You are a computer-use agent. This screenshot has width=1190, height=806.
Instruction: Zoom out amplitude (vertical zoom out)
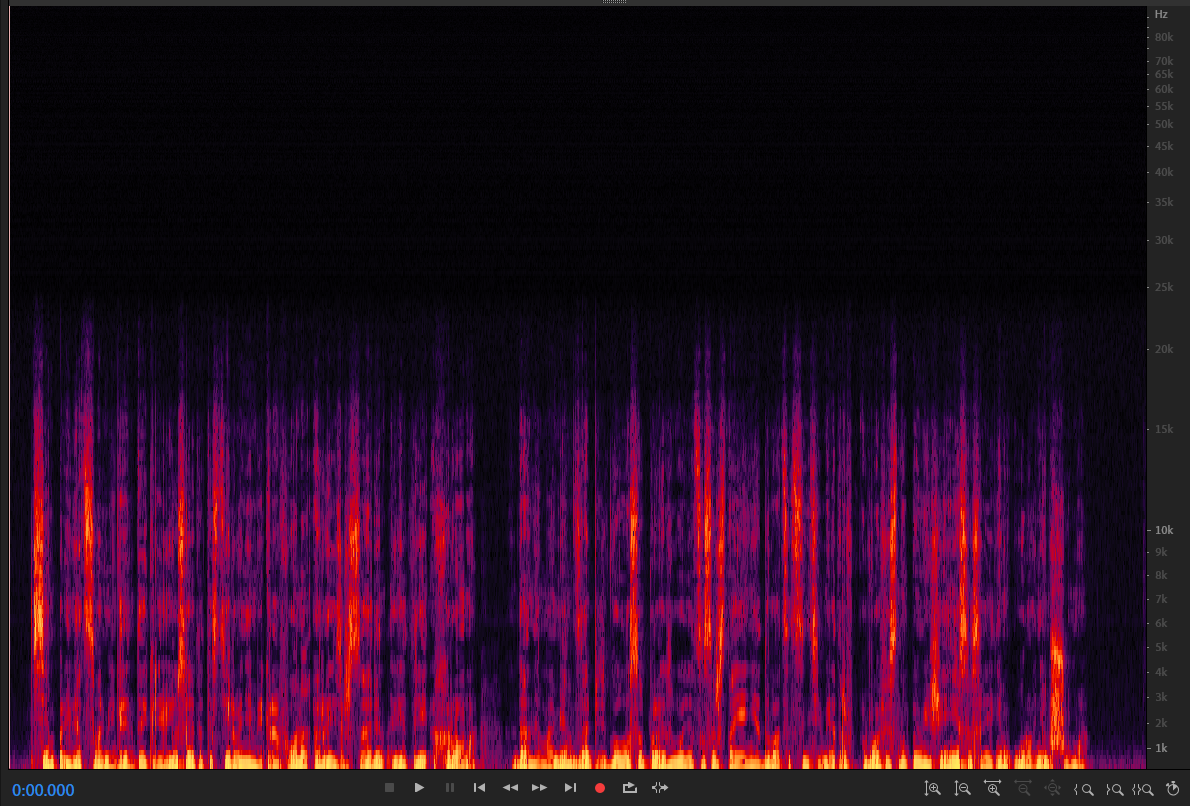(962, 789)
